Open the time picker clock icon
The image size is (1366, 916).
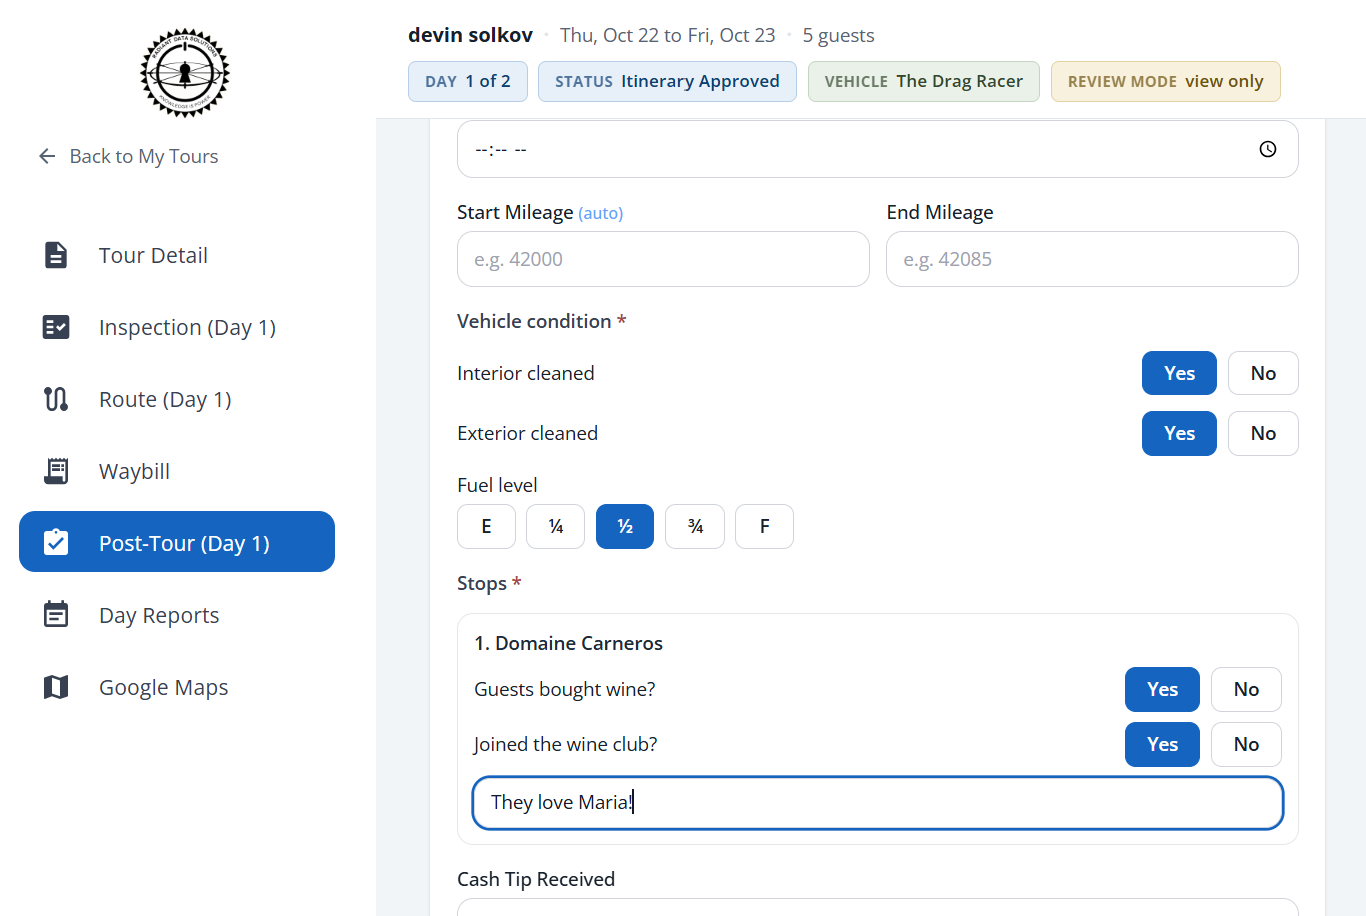[x=1267, y=149]
